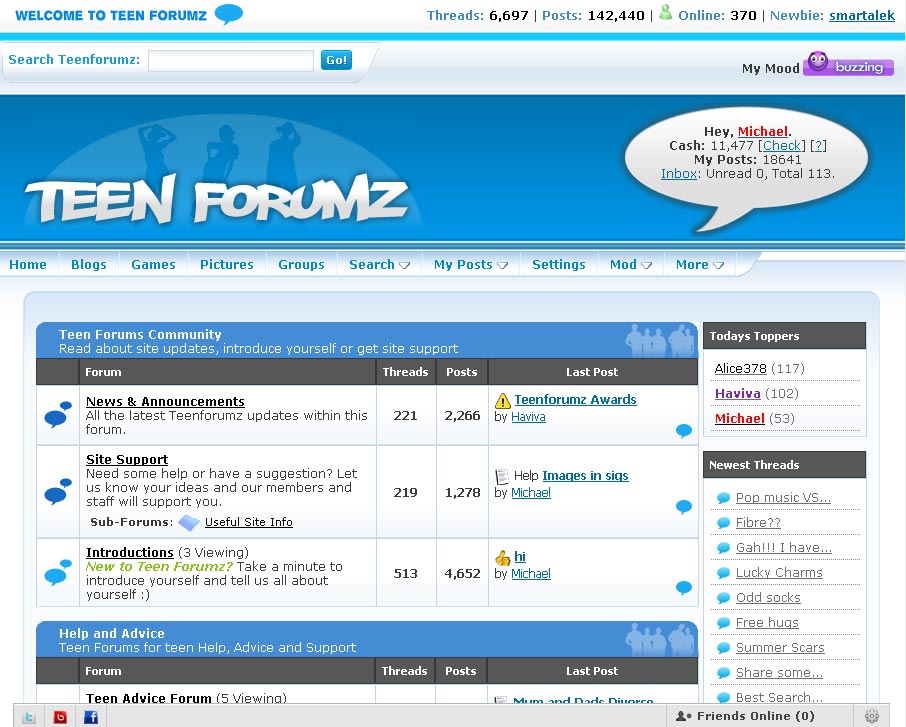Viewport: 906px width, 727px height.
Task: Go to last post in Site Support row
Action: pos(684,507)
